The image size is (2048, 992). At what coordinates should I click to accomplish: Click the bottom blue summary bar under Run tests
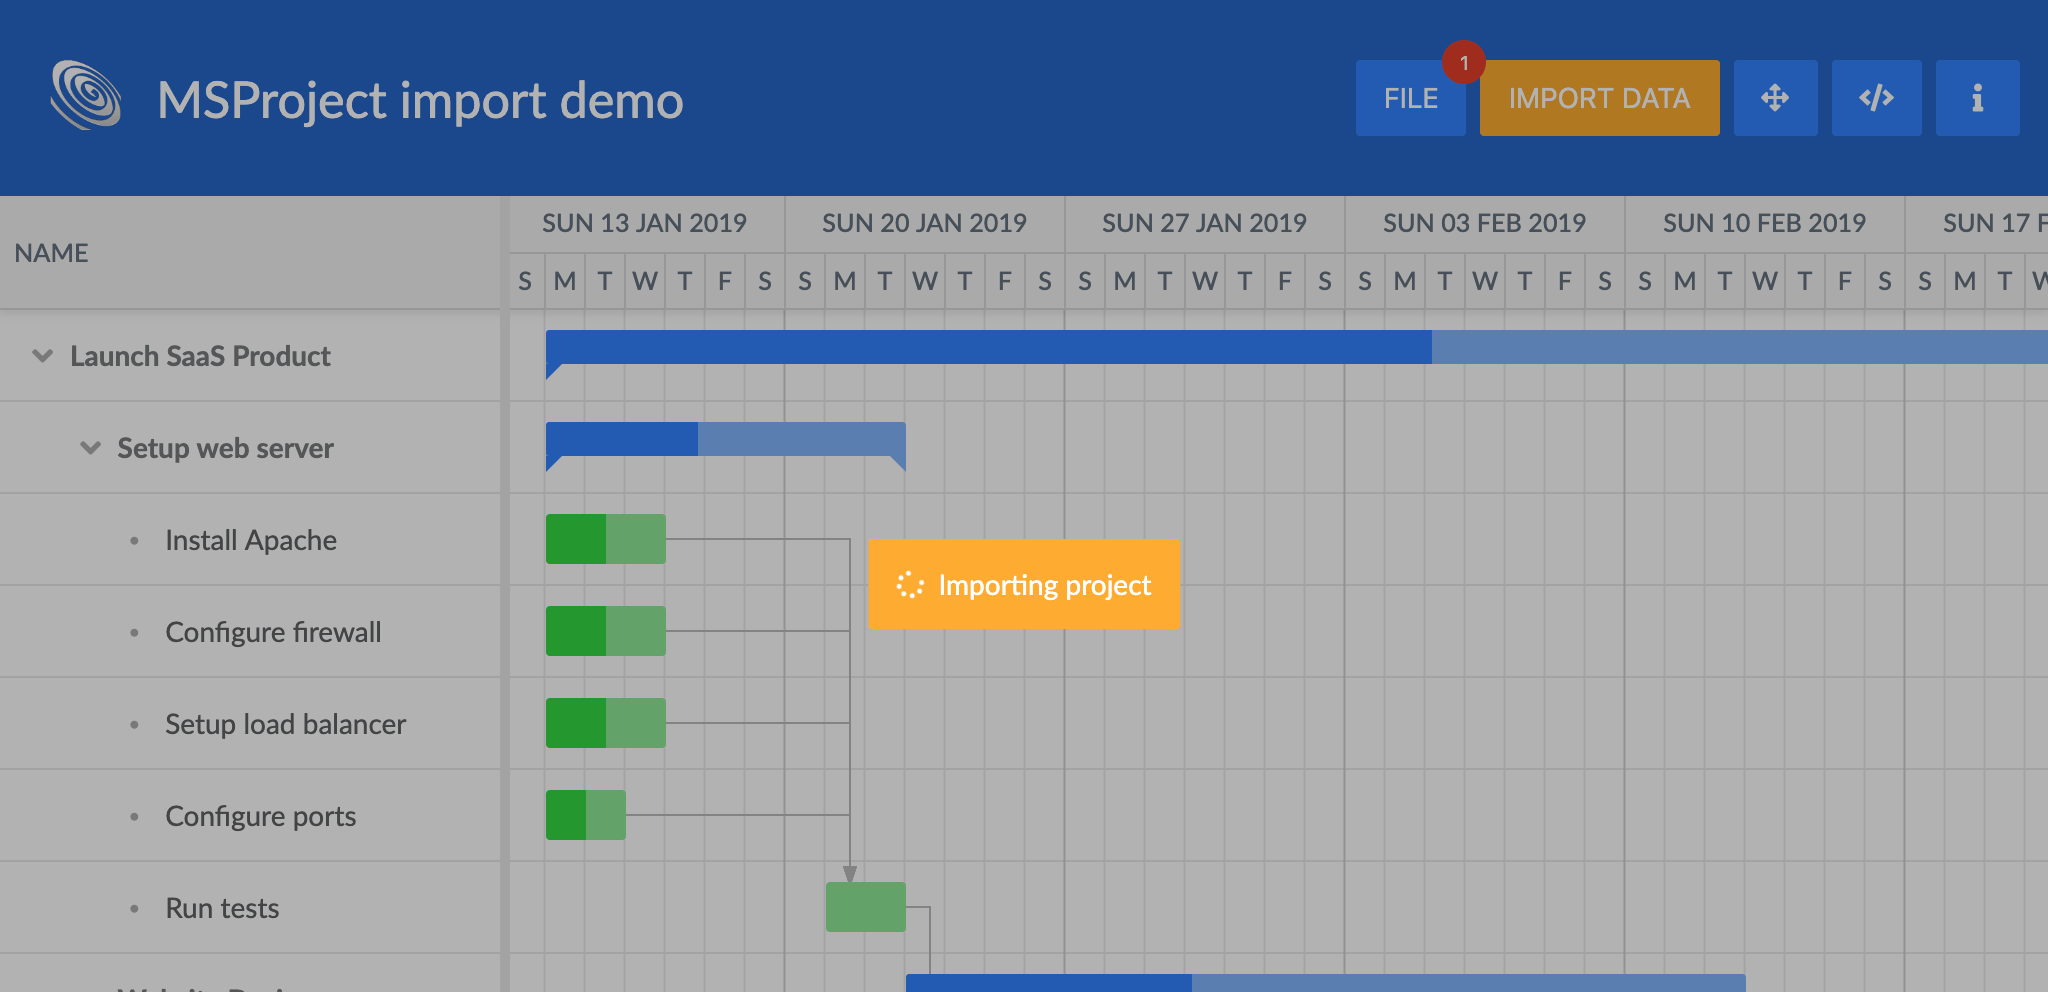tap(1325, 983)
